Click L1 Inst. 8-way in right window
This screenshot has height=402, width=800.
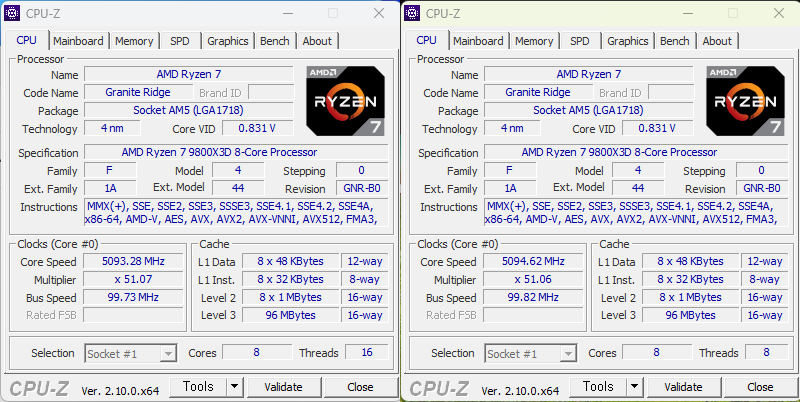[765, 280]
